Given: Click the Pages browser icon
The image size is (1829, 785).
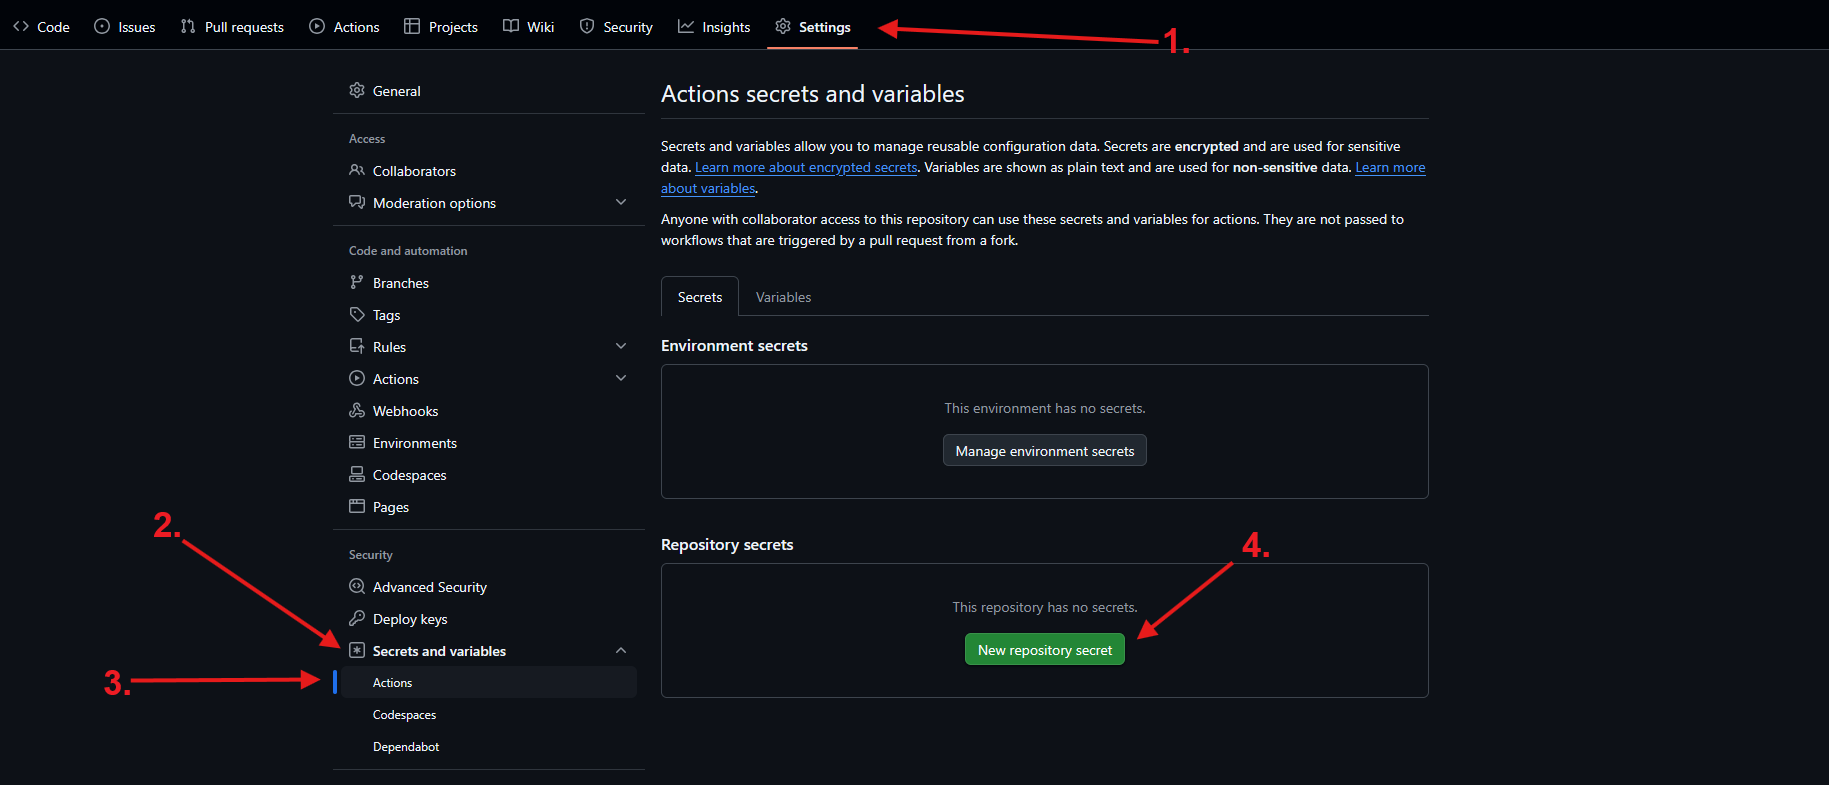Looking at the screenshot, I should tap(357, 506).
